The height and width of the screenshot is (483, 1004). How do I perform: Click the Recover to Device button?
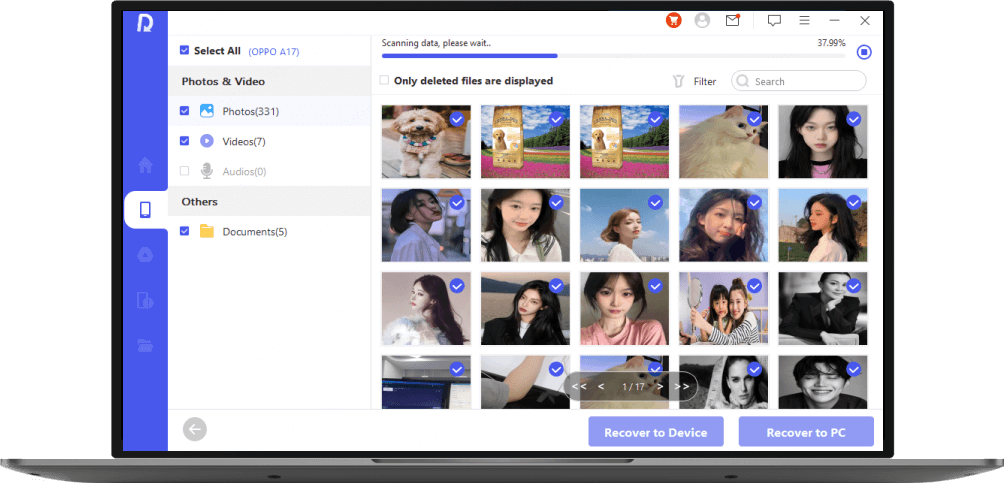click(655, 432)
